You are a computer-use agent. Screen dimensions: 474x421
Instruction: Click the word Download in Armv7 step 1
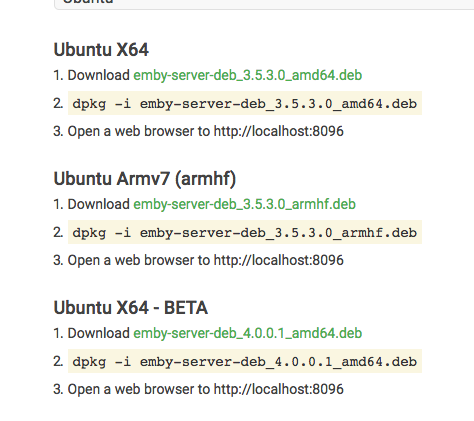[99, 204]
